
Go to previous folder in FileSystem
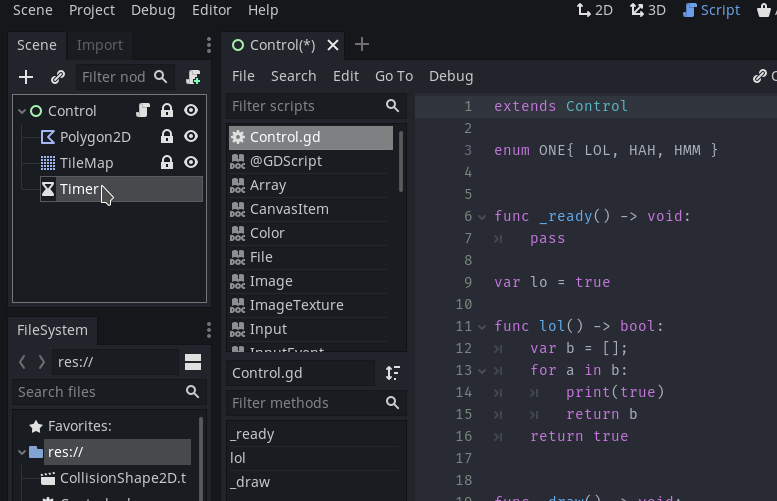click(22, 362)
